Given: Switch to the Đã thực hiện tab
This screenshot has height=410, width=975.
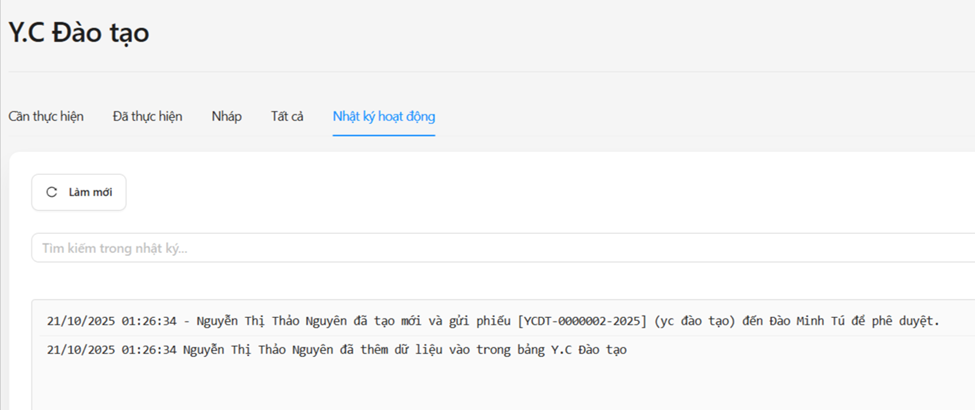Looking at the screenshot, I should pos(147,116).
